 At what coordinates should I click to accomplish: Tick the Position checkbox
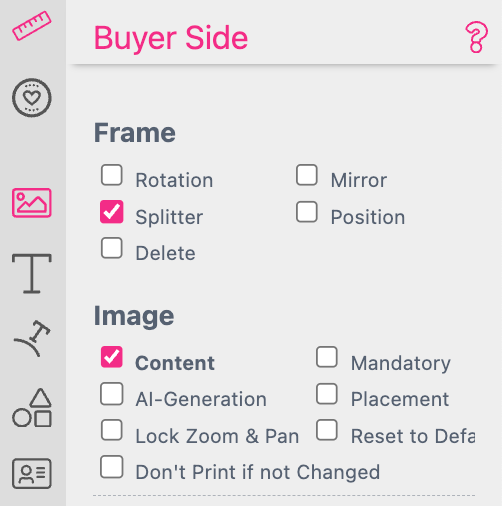point(307,212)
